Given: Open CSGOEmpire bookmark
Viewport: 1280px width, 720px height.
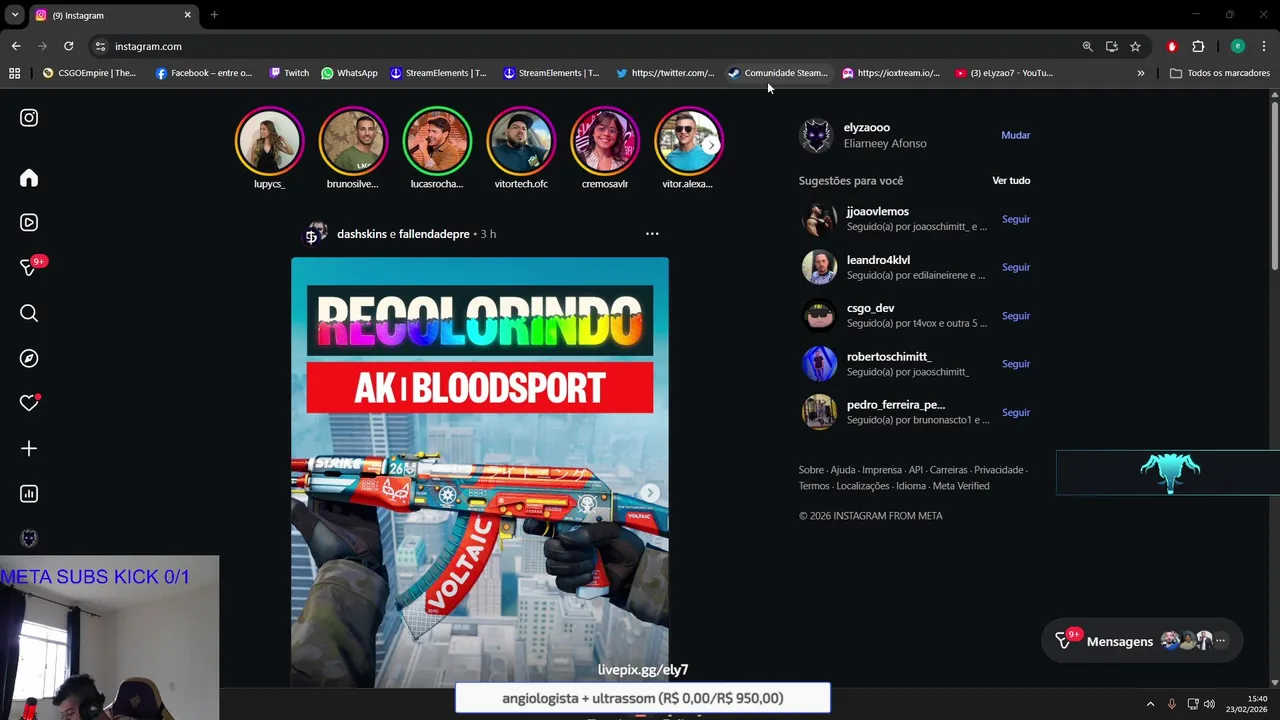Looking at the screenshot, I should tap(89, 73).
